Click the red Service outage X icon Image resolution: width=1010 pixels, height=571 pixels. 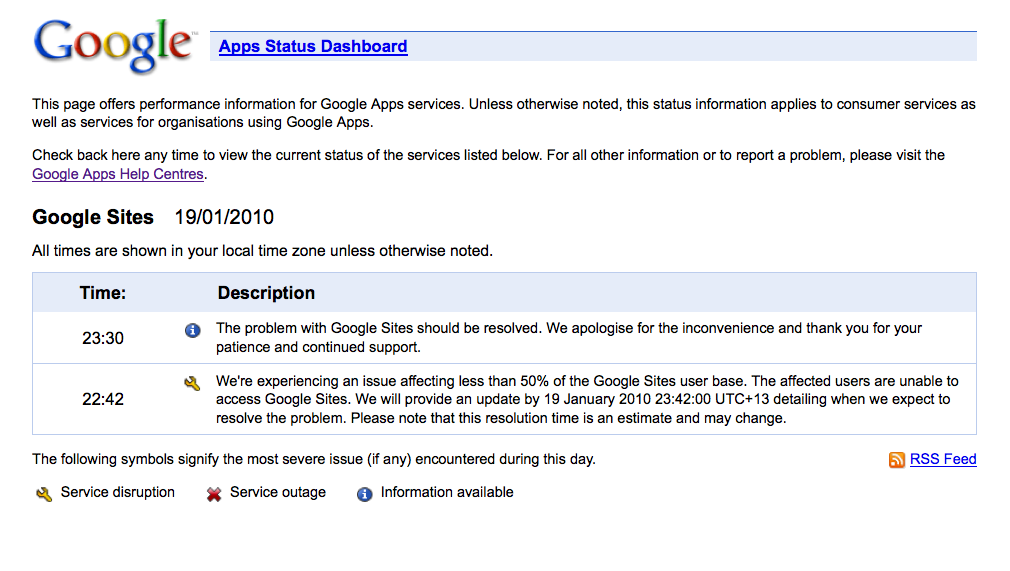(214, 494)
